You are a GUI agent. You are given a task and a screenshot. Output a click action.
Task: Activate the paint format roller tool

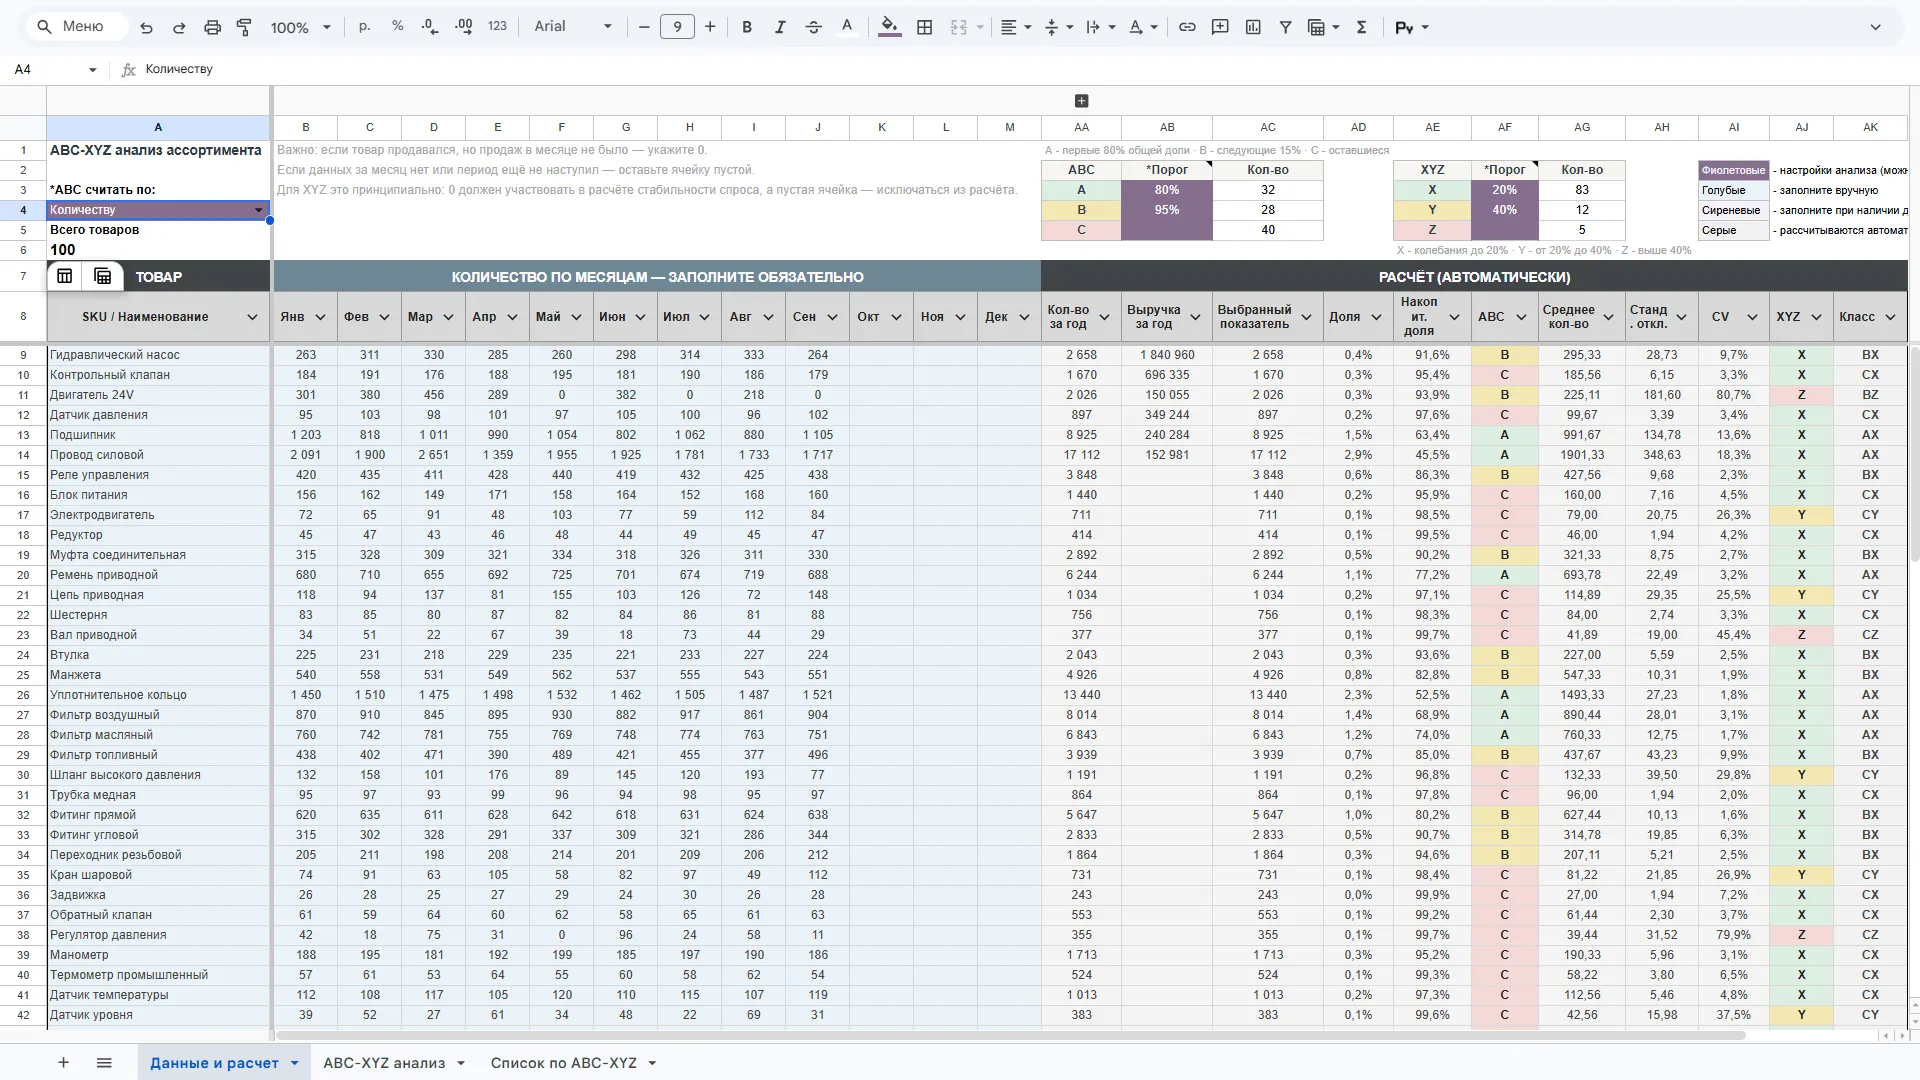tap(244, 27)
